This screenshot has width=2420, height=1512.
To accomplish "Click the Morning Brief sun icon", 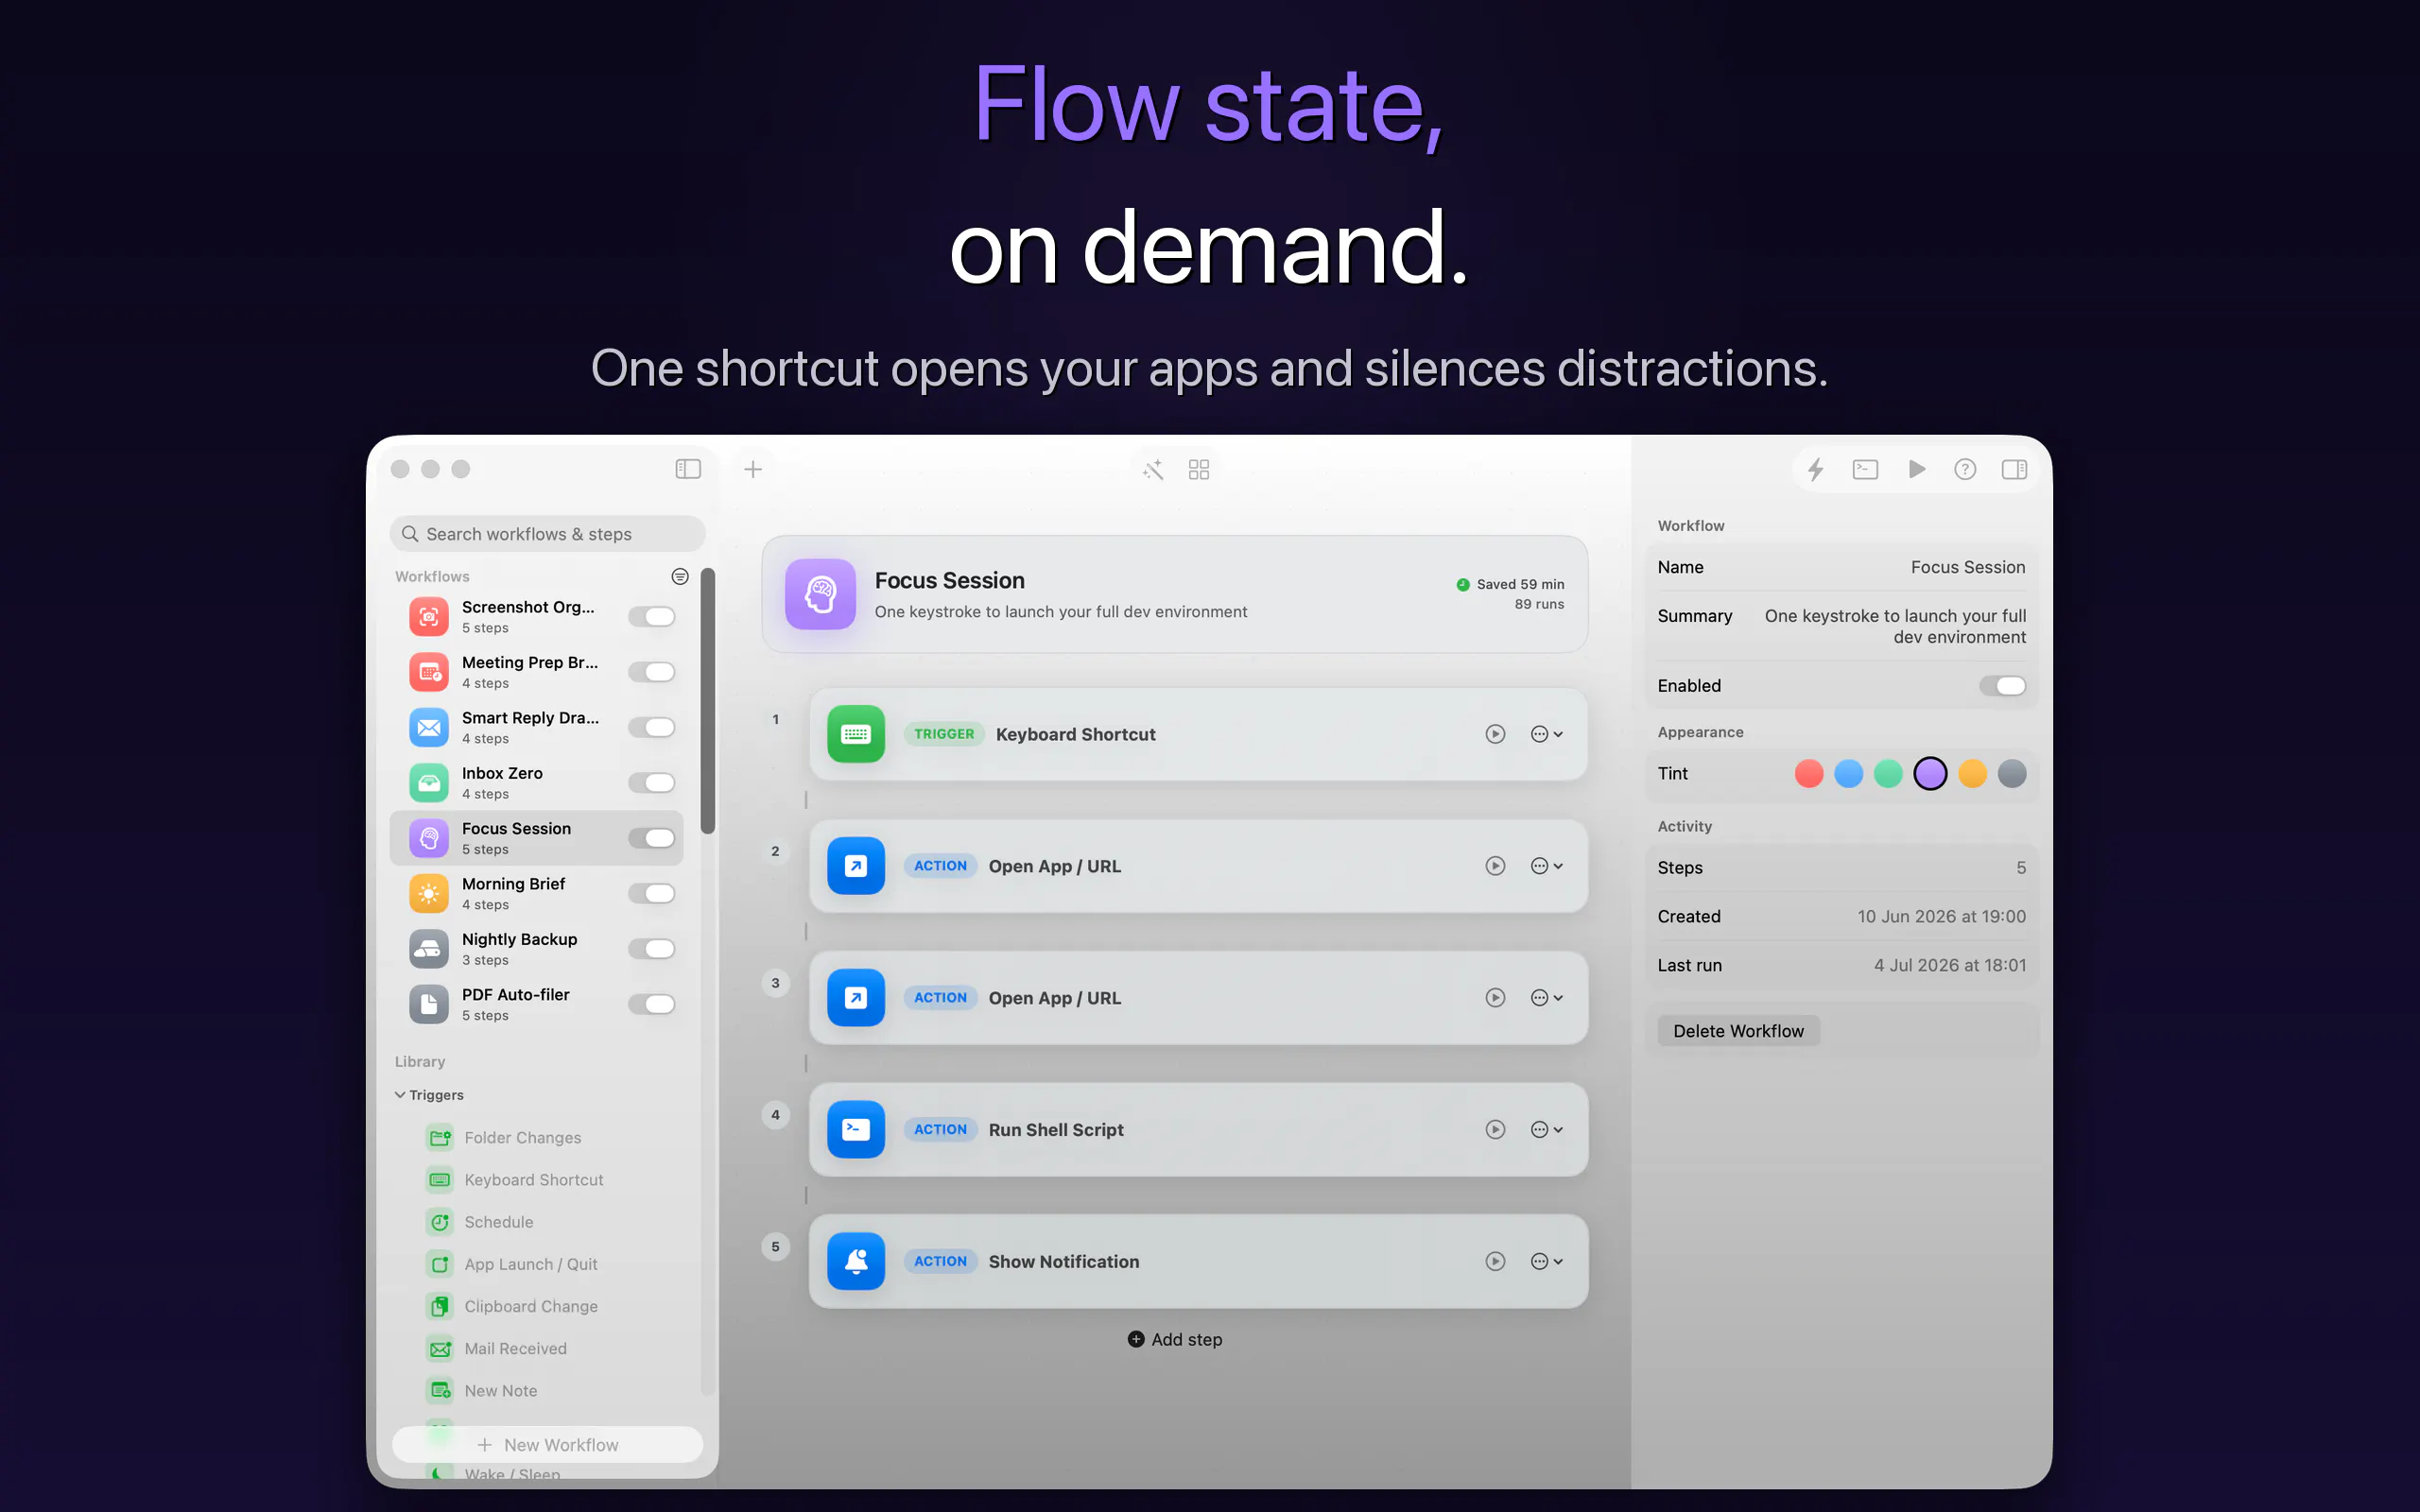I will pyautogui.click(x=429, y=893).
